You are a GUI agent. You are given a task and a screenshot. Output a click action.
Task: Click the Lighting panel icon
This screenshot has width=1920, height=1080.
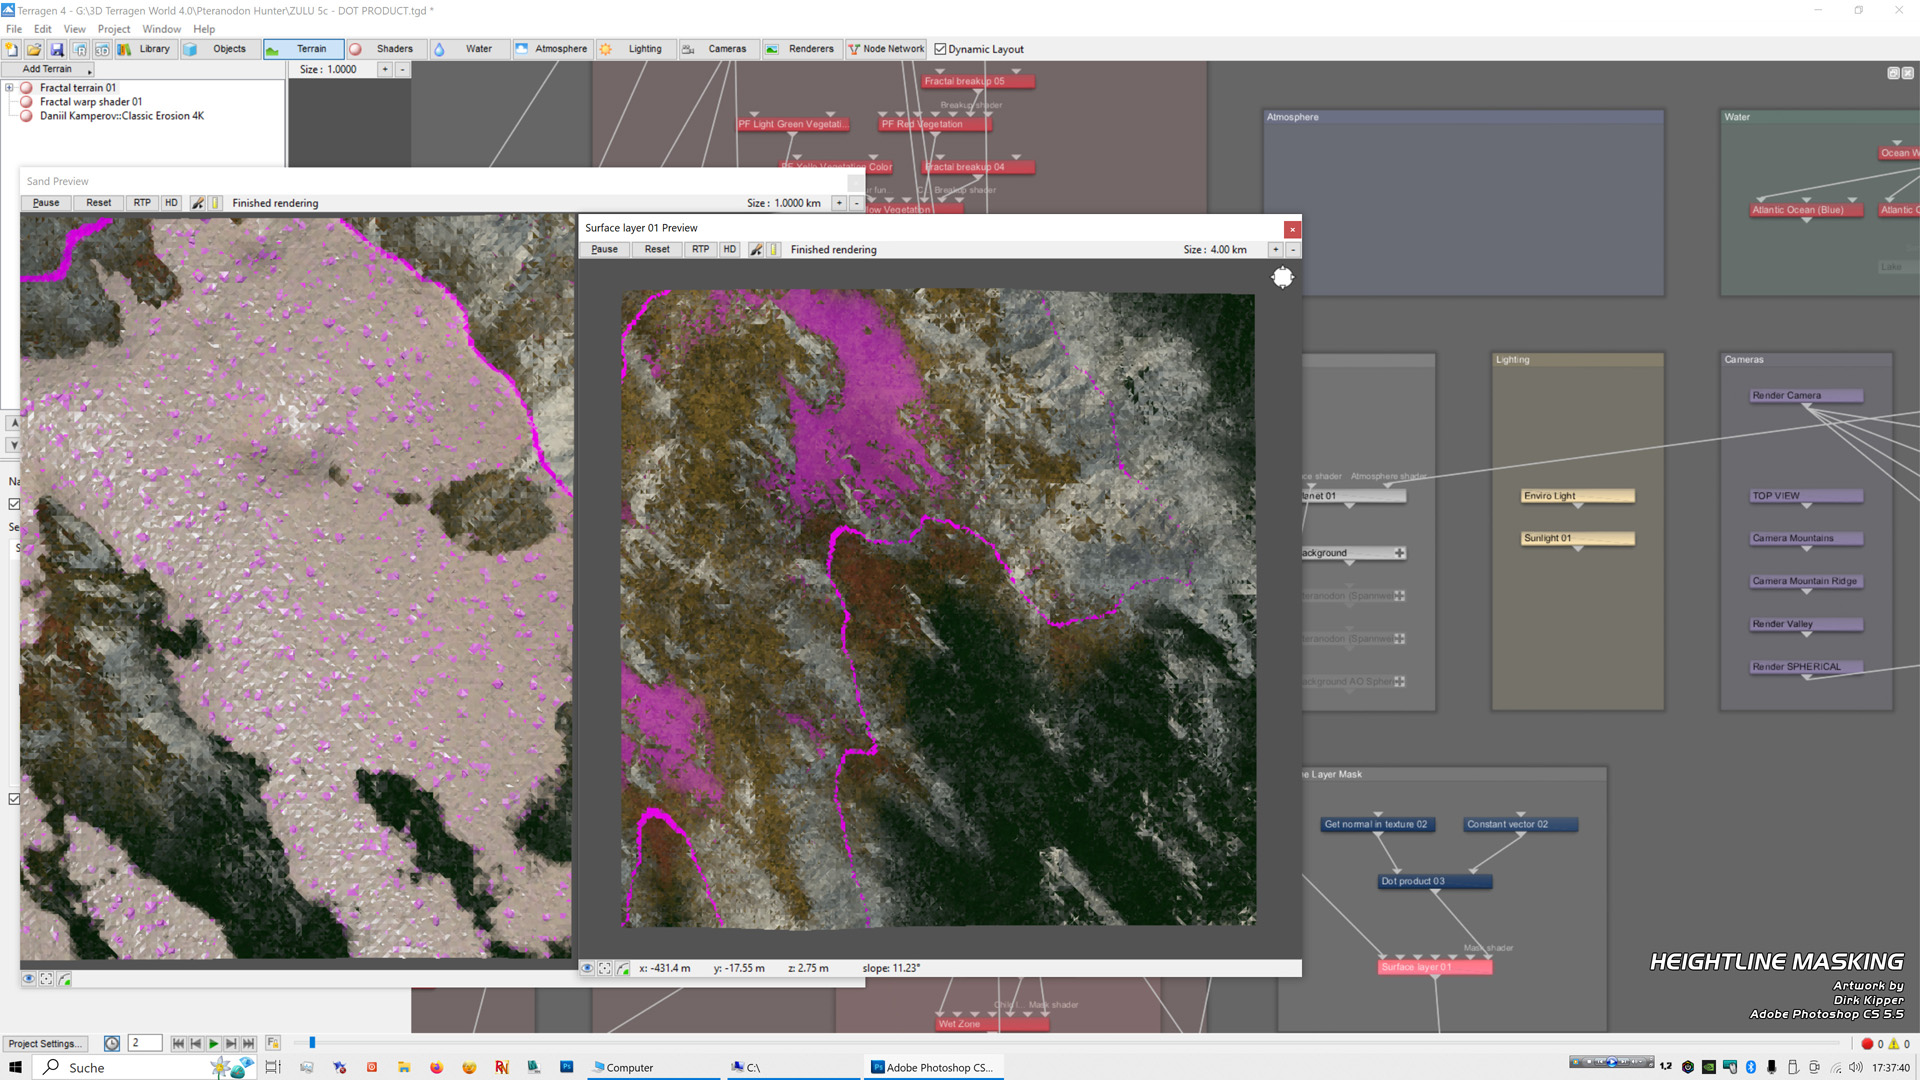605,49
